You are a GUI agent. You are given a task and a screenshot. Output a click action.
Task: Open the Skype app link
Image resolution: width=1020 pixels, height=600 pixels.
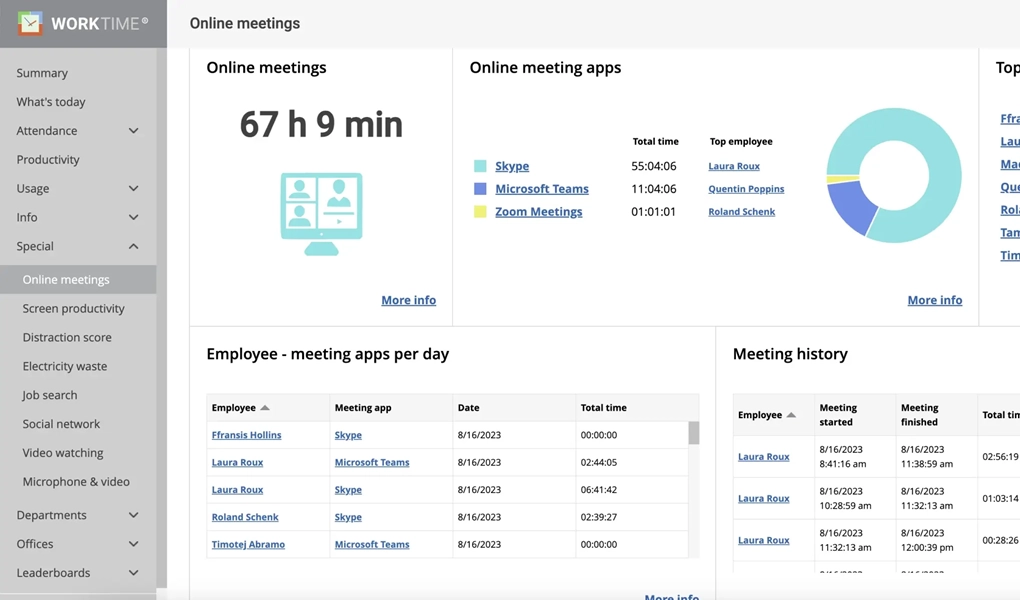512,165
